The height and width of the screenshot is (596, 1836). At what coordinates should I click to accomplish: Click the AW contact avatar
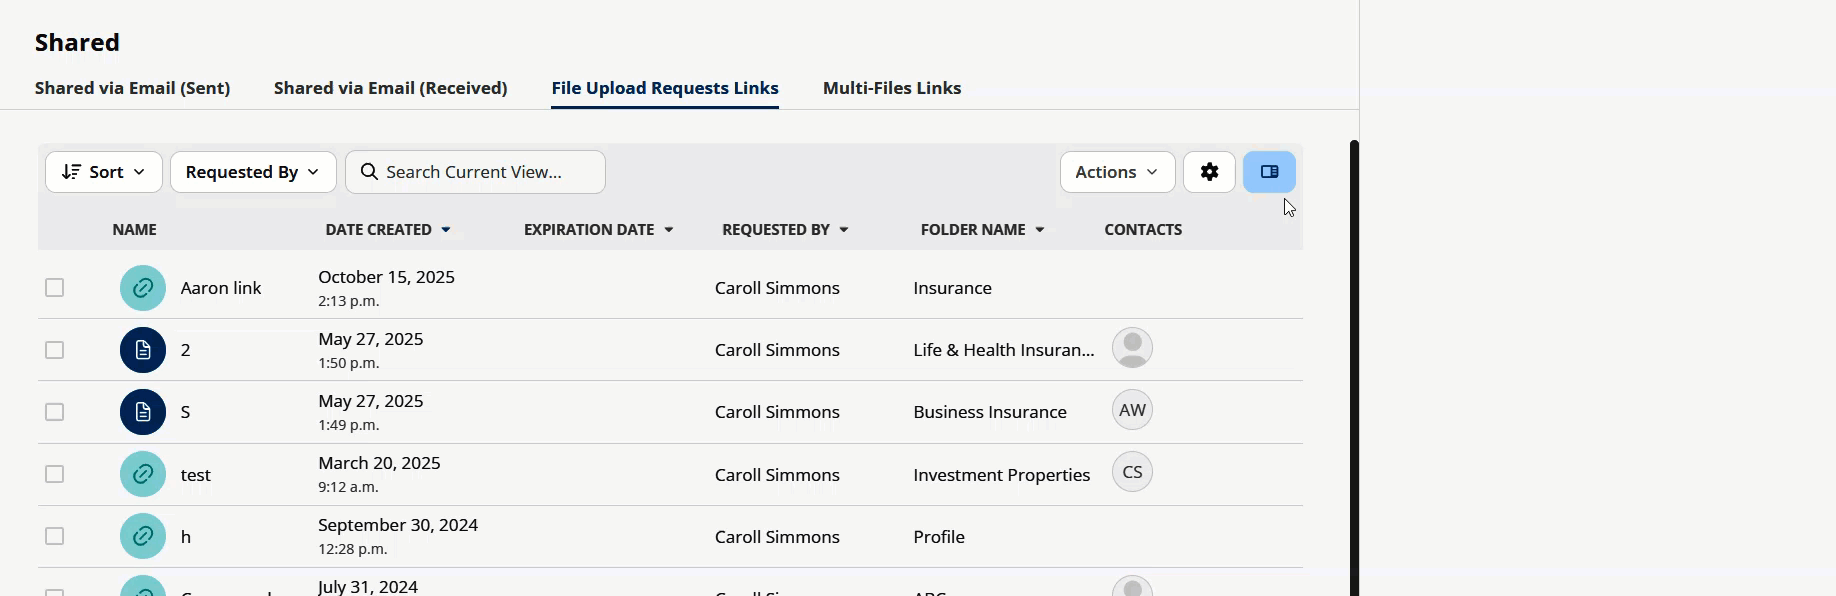(x=1132, y=410)
